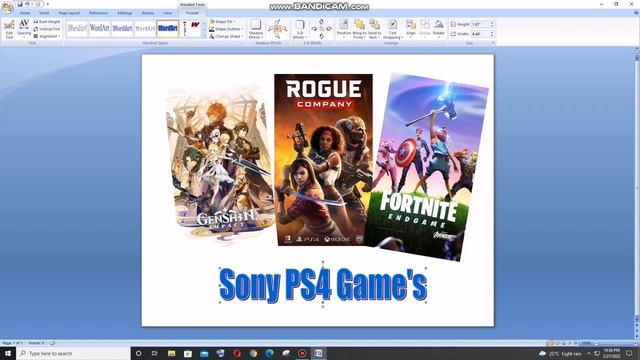Switch to the View tab
This screenshot has height=360, width=640.
tap(167, 13)
